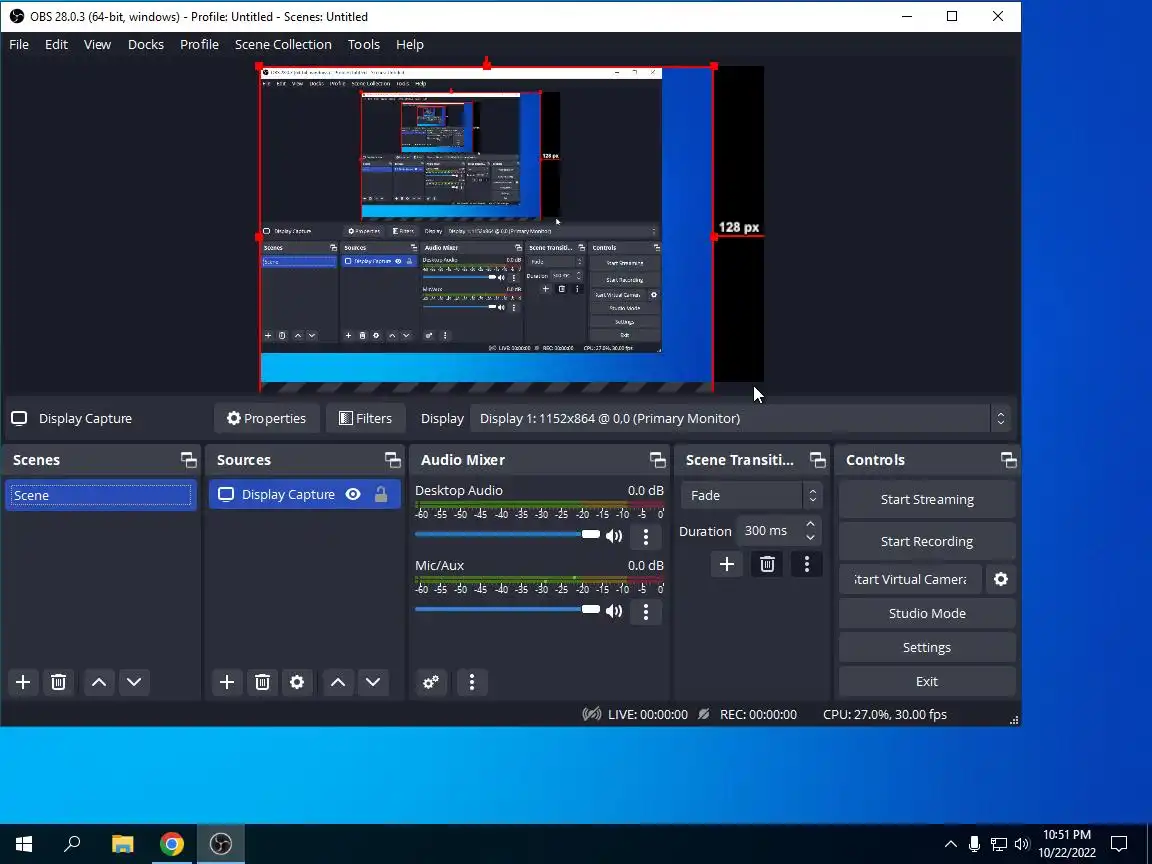This screenshot has width=1152, height=864.
Task: Add a scene transition with the plus icon
Action: pos(727,564)
